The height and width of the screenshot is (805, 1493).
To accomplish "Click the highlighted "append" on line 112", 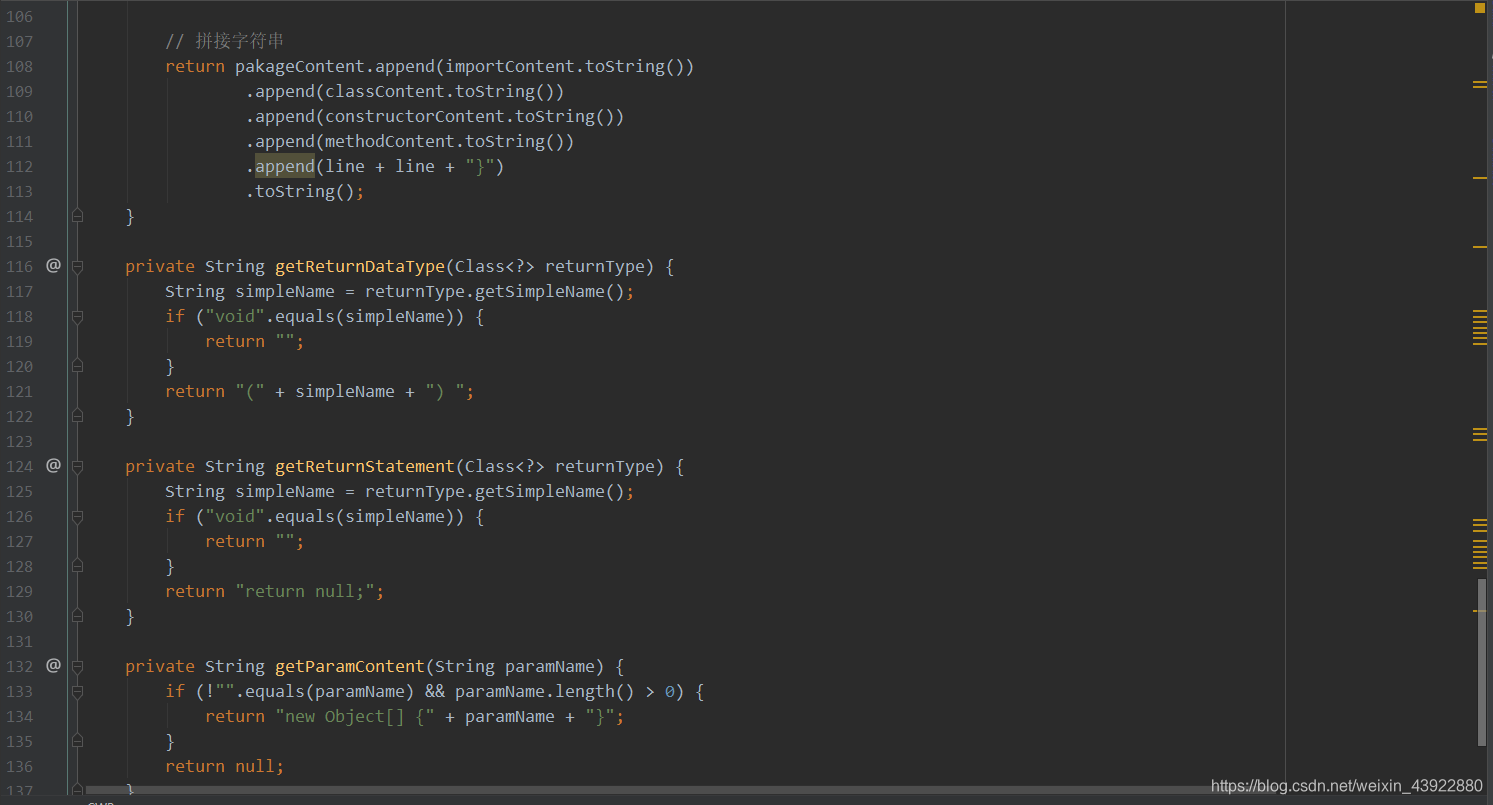I will tap(285, 166).
